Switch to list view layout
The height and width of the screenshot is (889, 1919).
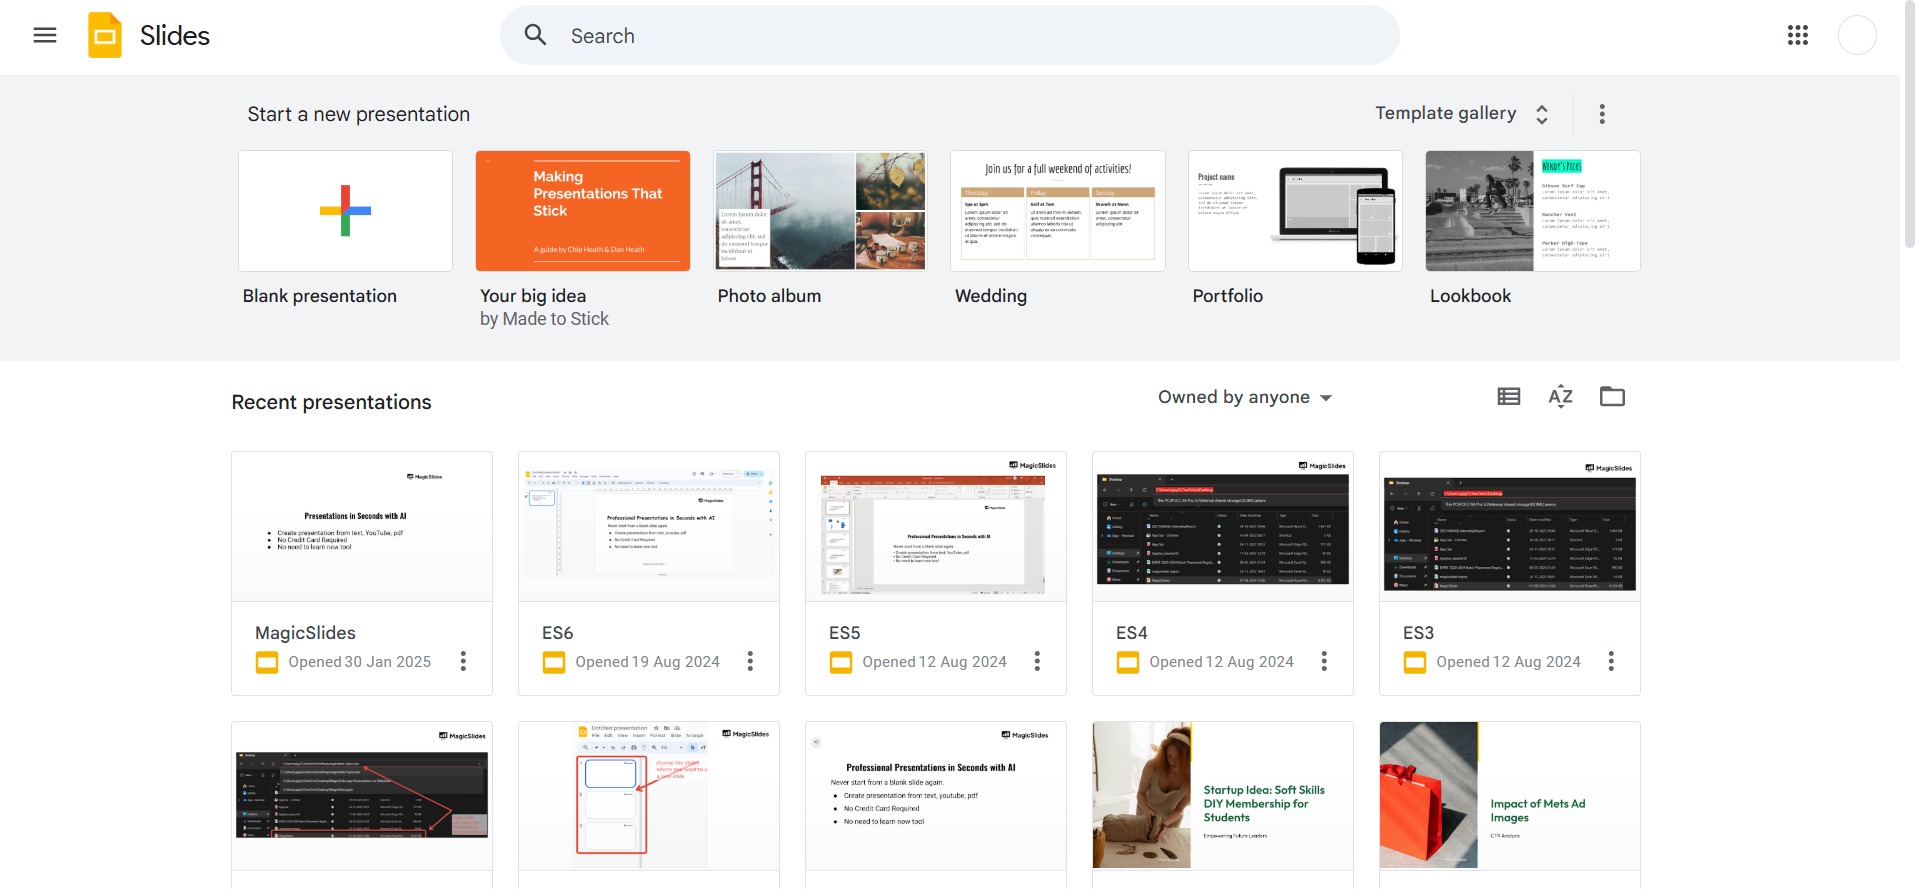(1508, 397)
